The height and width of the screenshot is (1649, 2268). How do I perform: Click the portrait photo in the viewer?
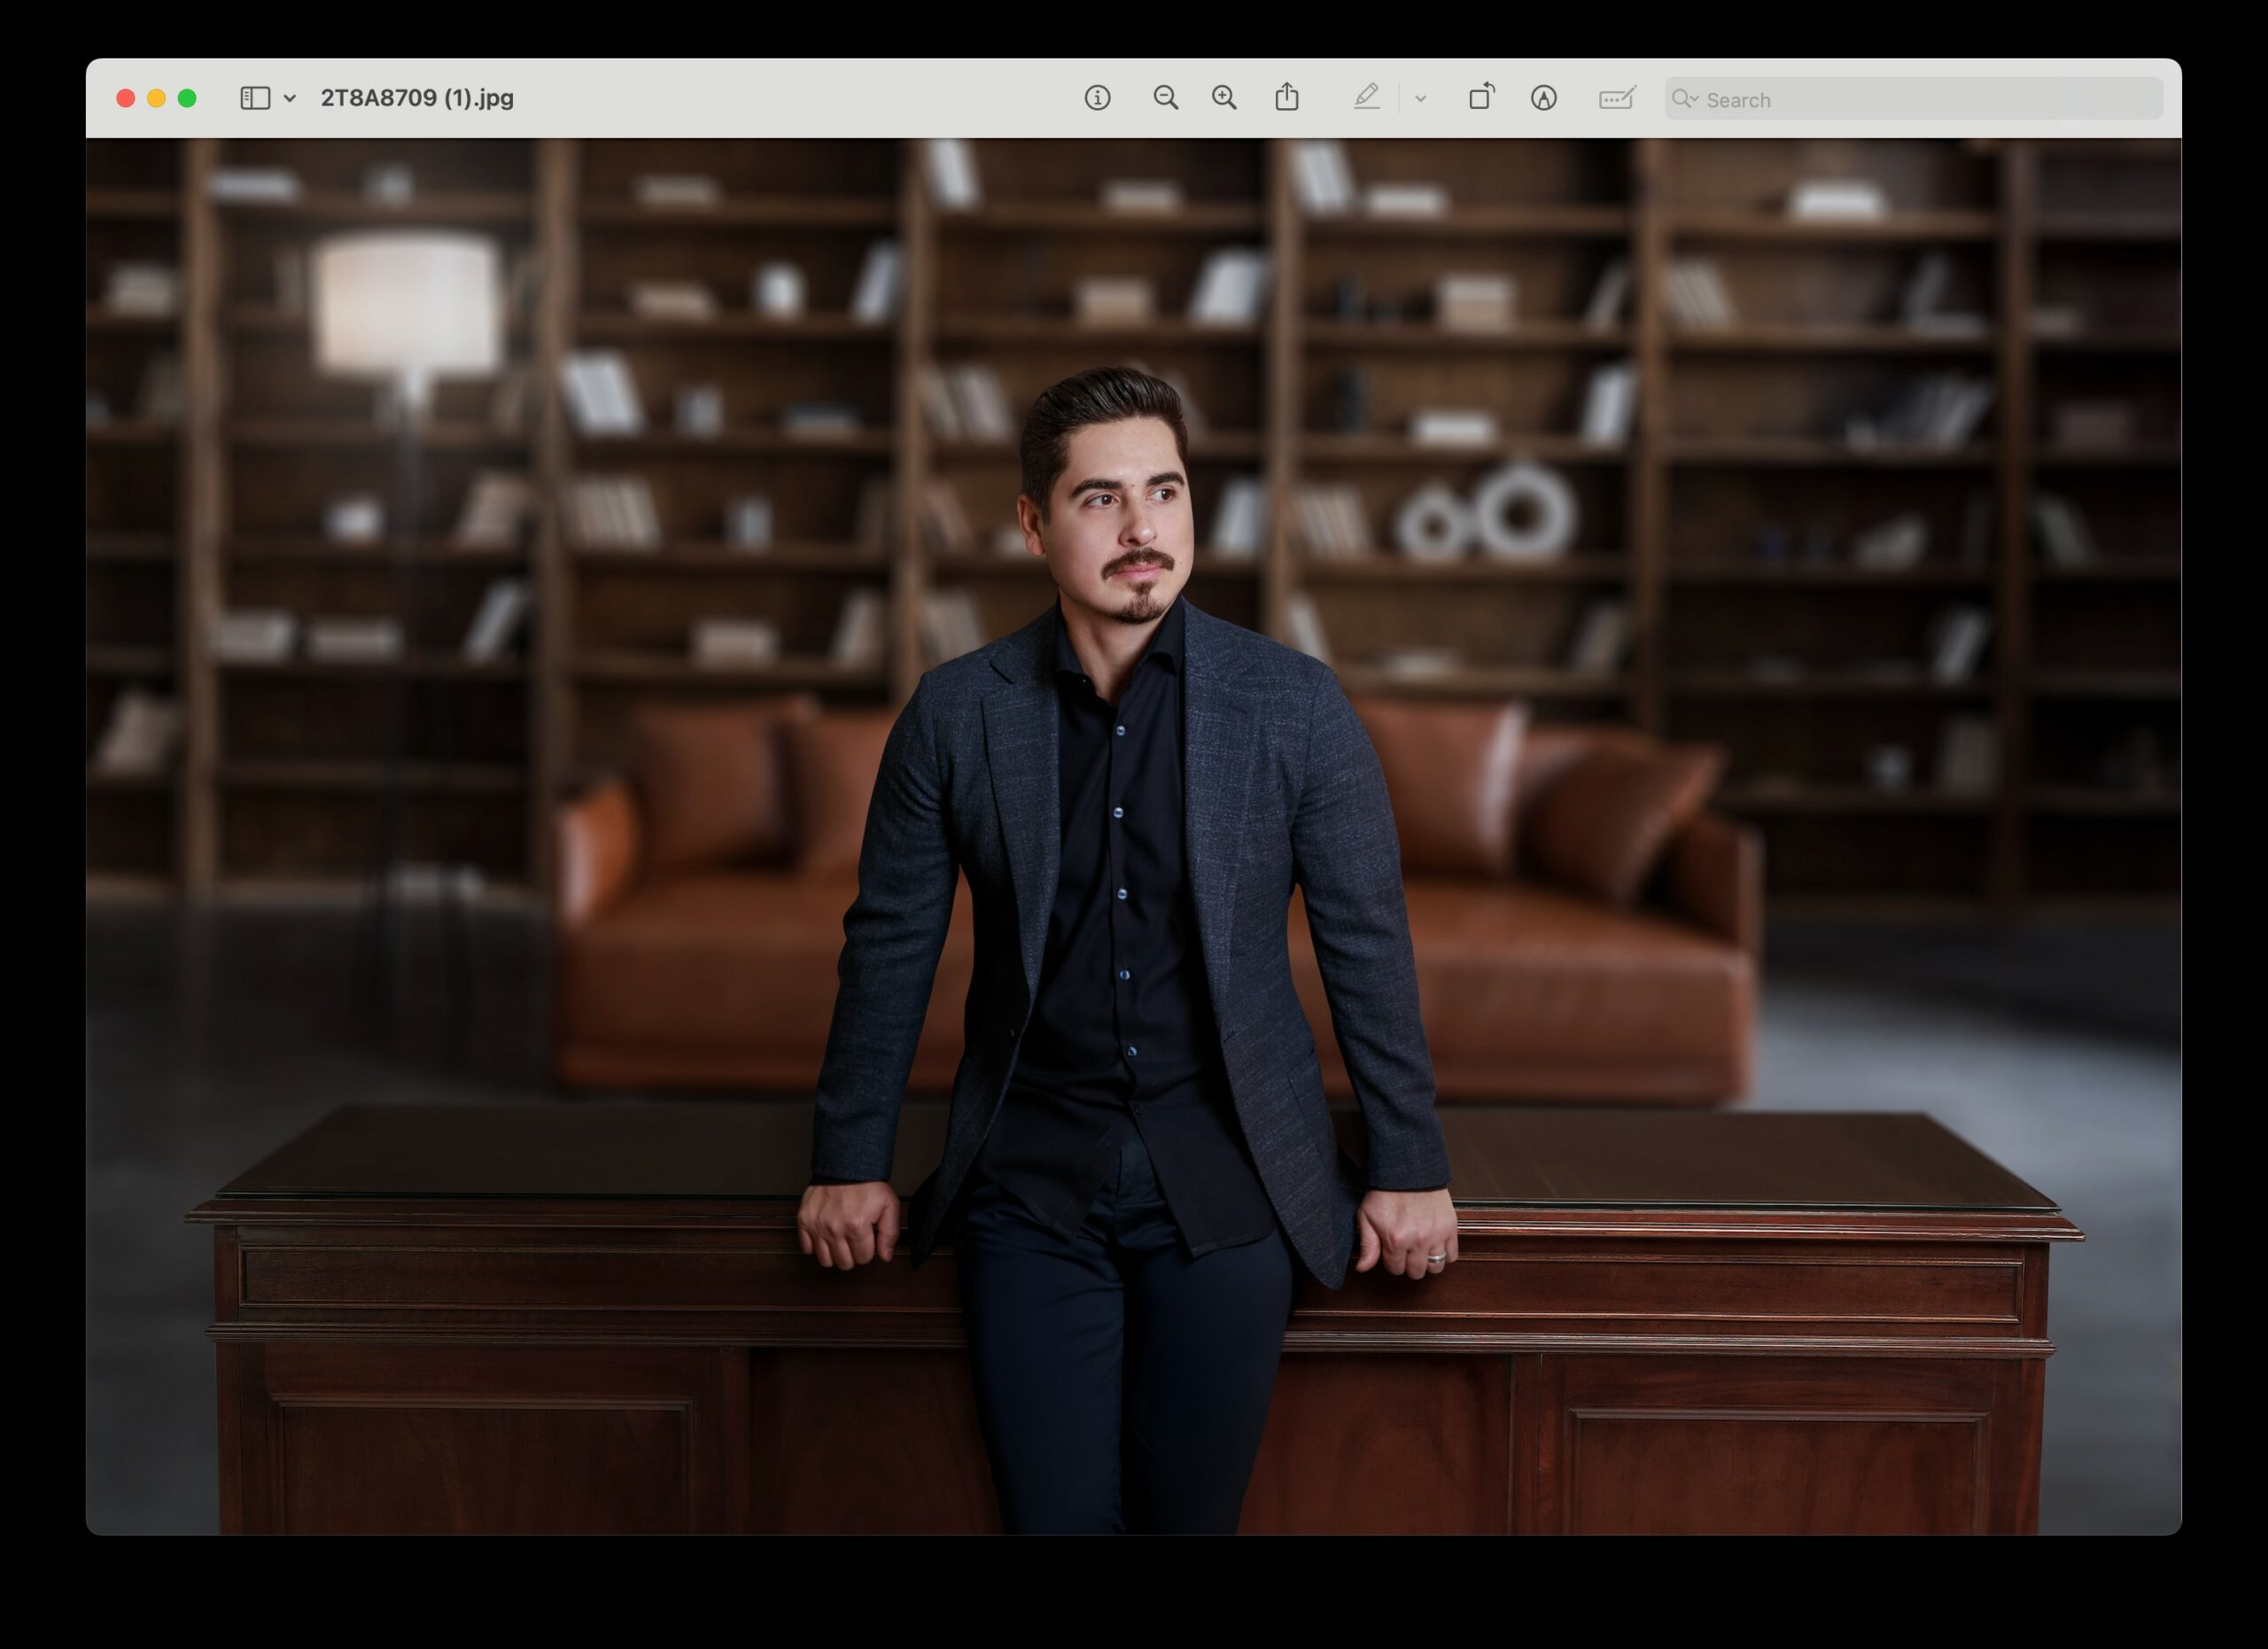click(x=1133, y=836)
